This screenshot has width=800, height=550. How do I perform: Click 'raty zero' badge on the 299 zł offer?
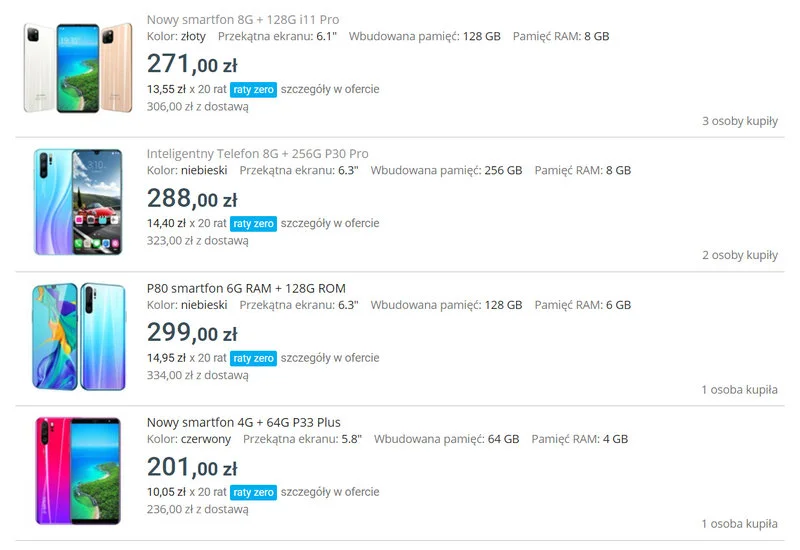[x=253, y=358]
